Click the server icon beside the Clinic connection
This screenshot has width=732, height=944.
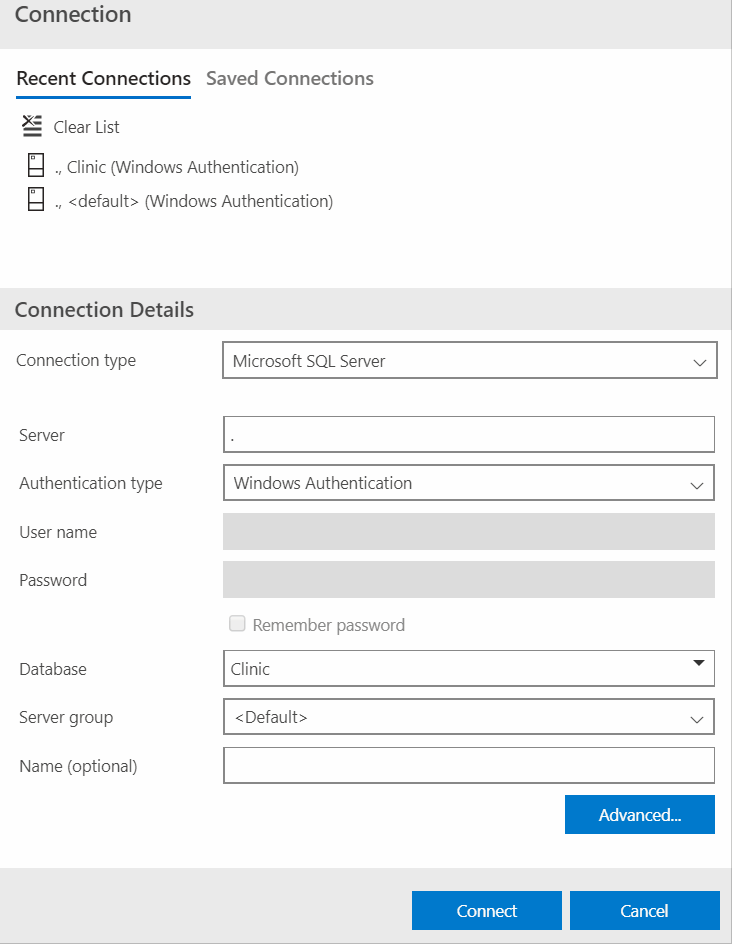[35, 164]
